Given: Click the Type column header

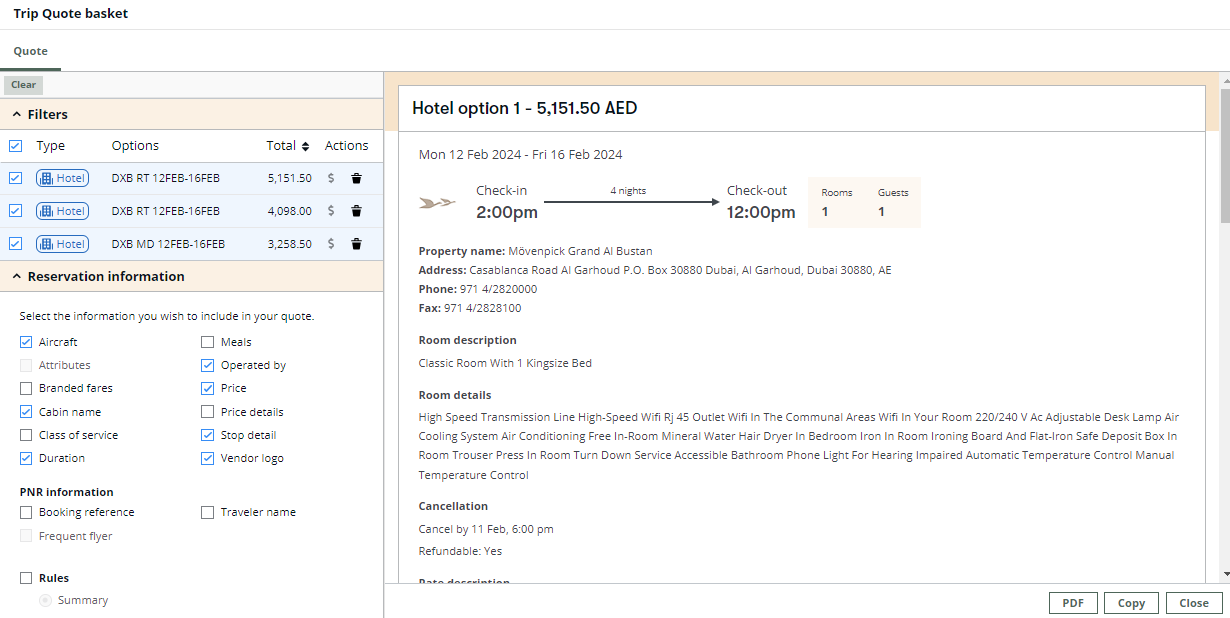Looking at the screenshot, I should [51, 146].
